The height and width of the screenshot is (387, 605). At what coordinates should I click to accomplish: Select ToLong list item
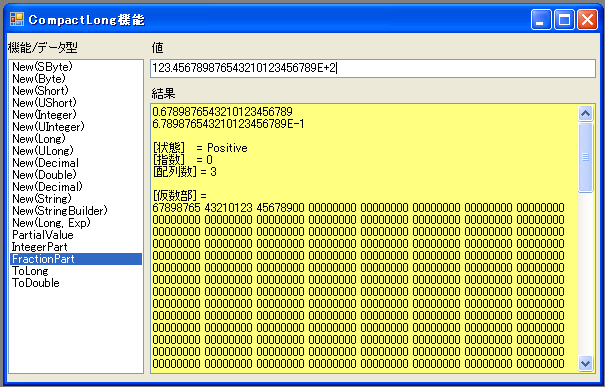pos(76,271)
